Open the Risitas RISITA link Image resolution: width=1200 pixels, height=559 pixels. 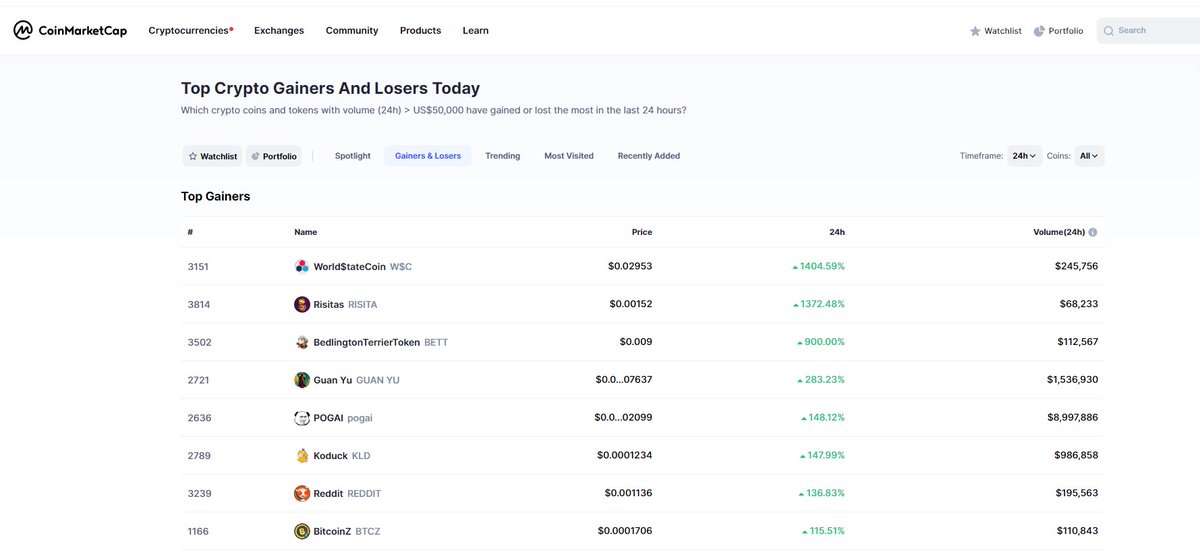point(336,304)
